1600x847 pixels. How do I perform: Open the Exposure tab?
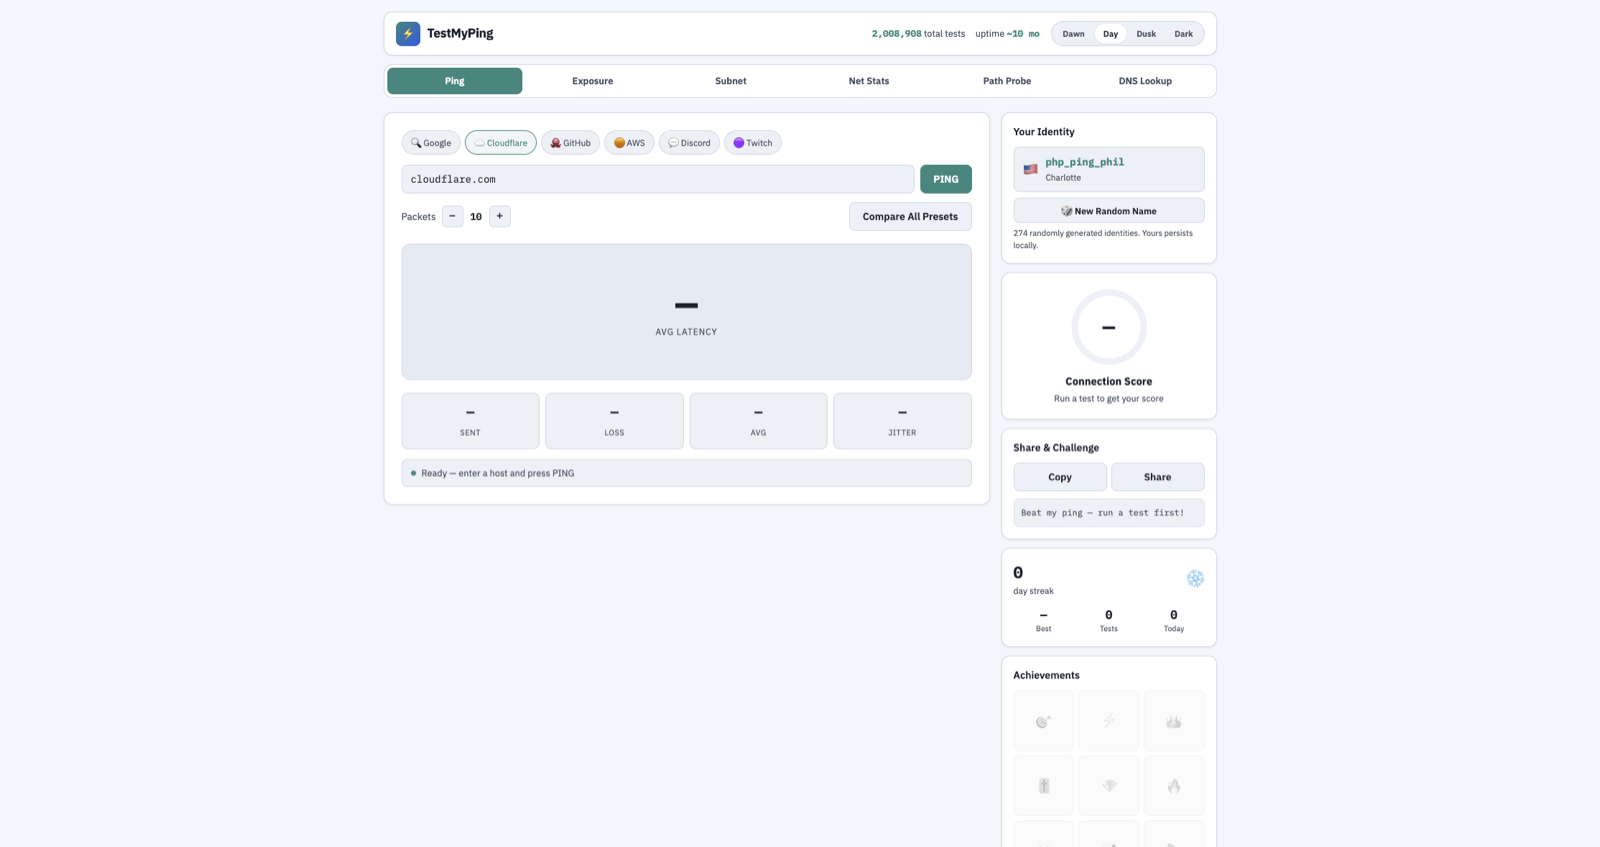pos(593,81)
